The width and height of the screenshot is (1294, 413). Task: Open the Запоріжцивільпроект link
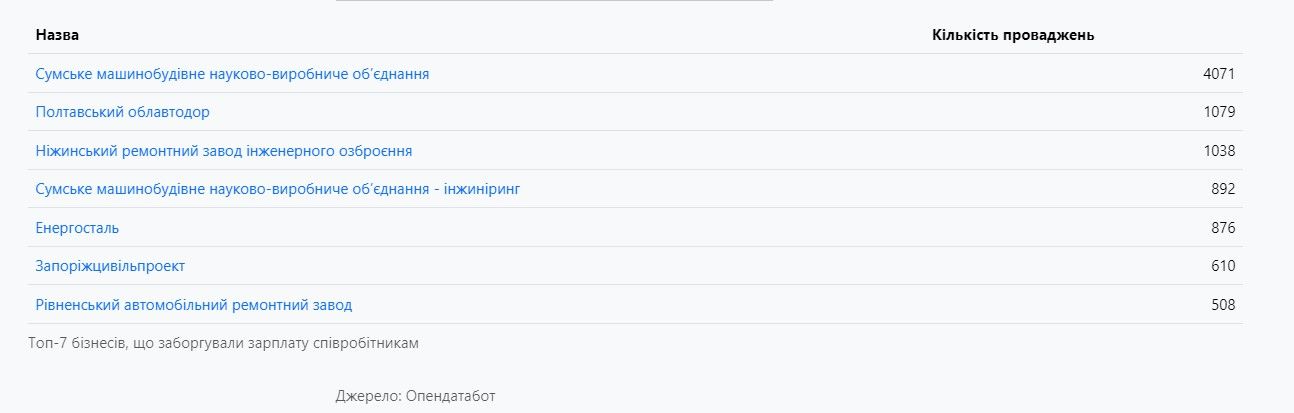click(x=110, y=266)
